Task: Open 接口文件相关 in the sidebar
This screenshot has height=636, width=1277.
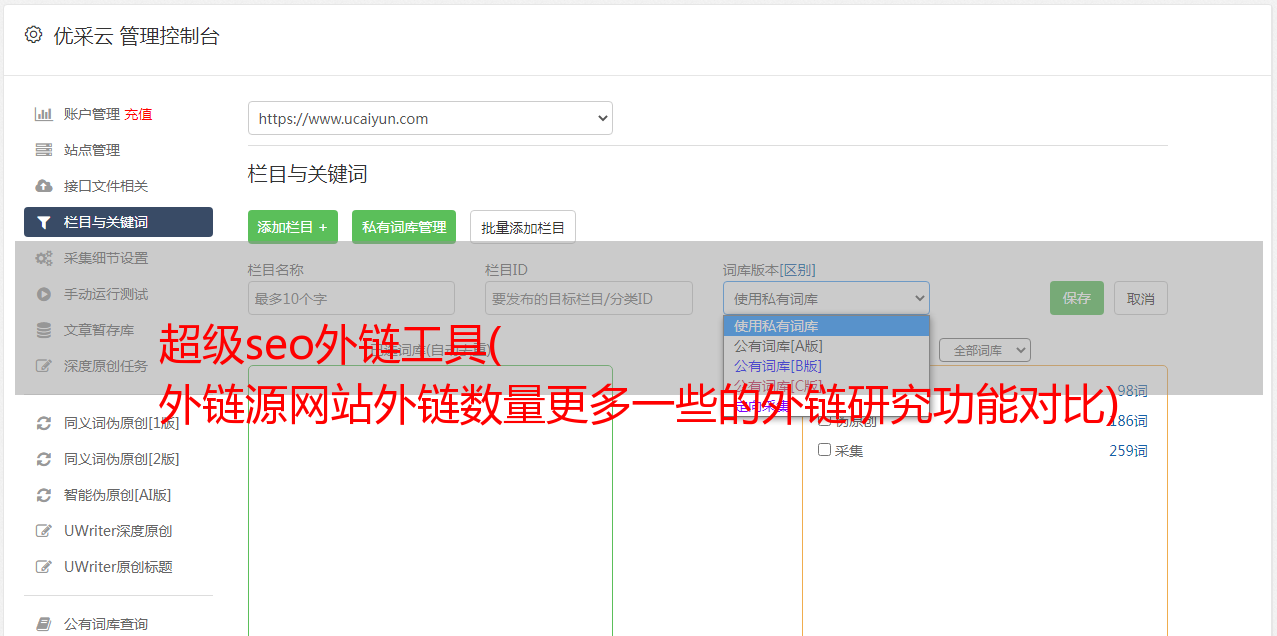Action: pos(106,186)
